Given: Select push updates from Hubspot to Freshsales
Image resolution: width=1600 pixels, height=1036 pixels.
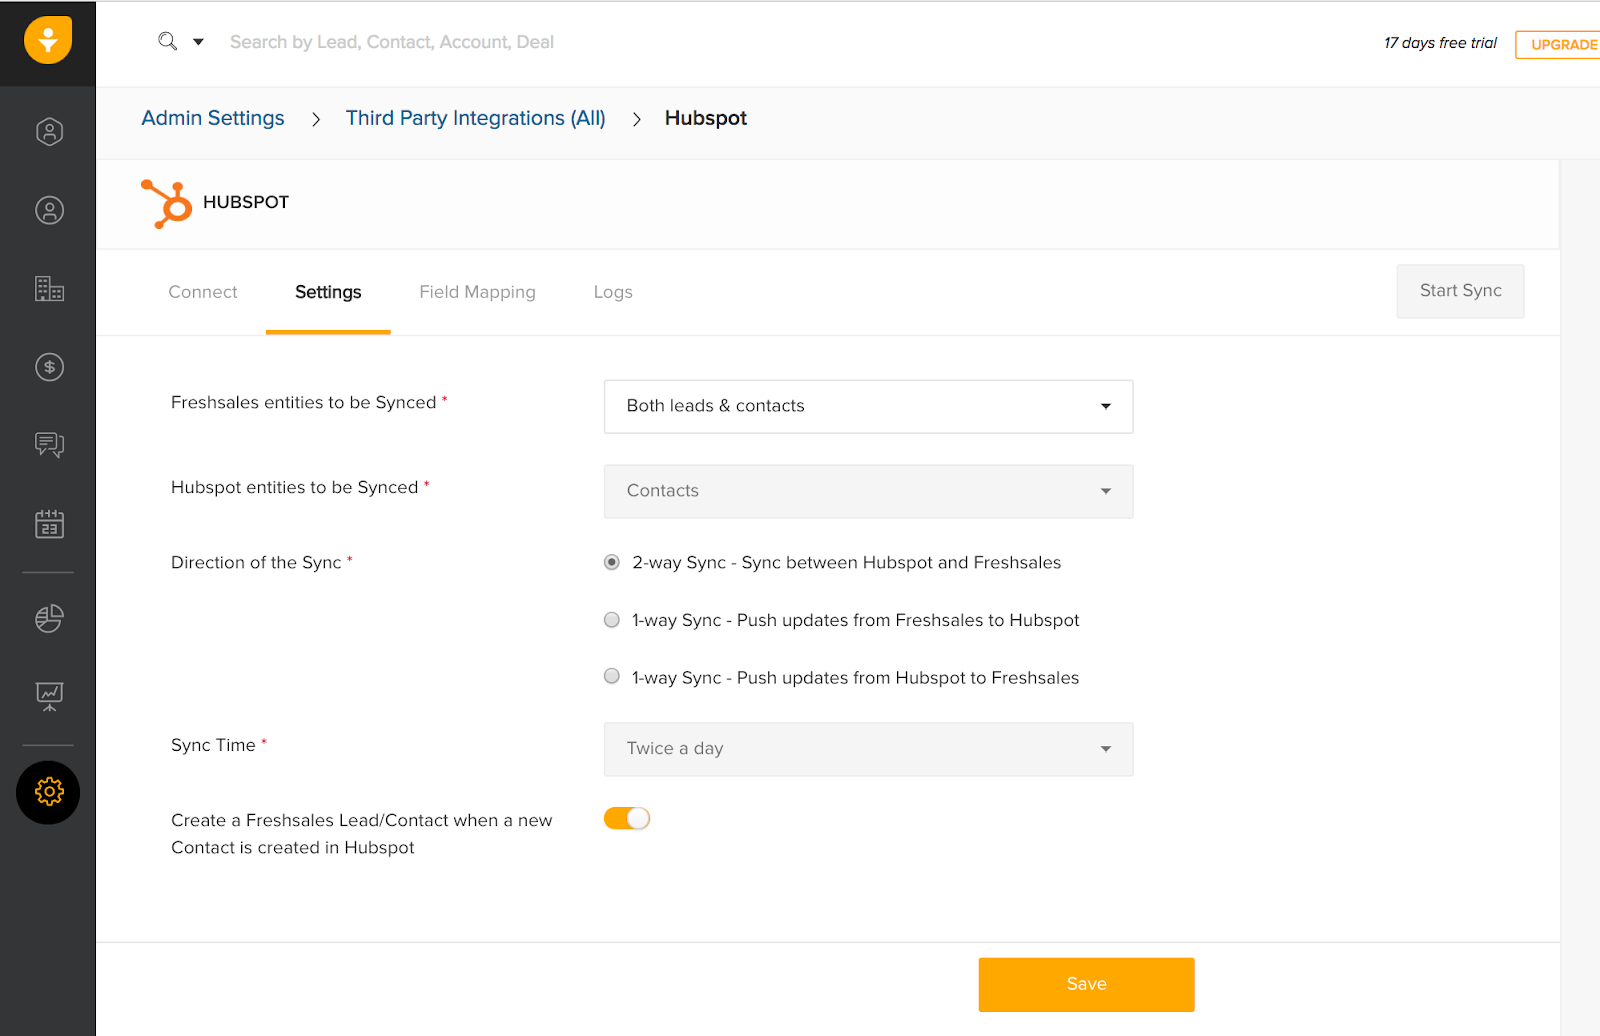Looking at the screenshot, I should coord(612,677).
